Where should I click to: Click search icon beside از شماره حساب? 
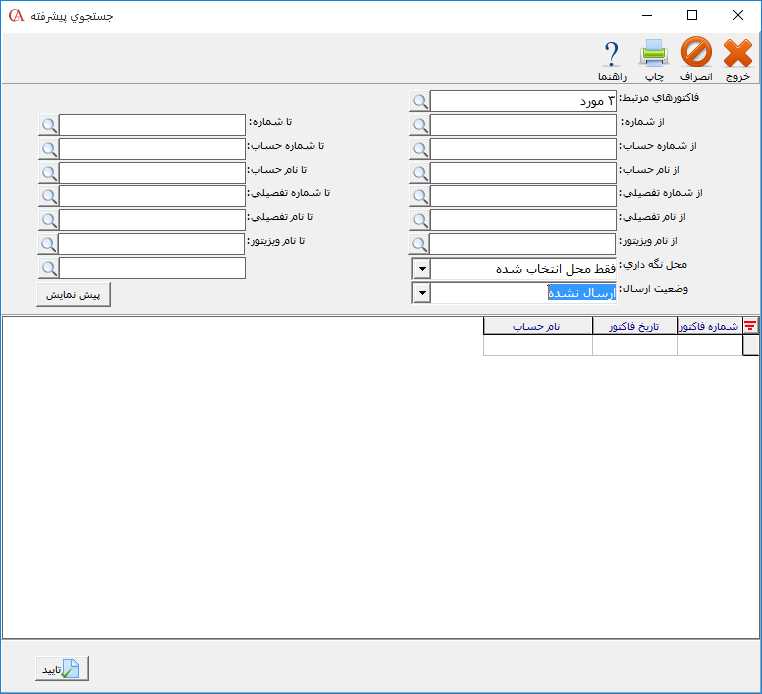420,149
